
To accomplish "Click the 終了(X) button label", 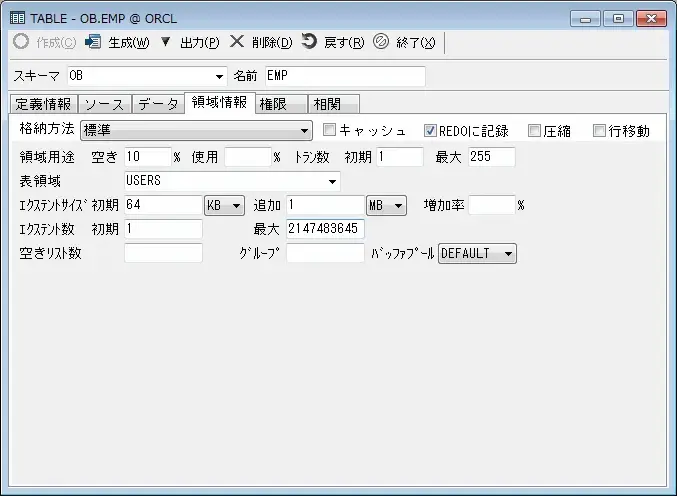I will tap(416, 43).
